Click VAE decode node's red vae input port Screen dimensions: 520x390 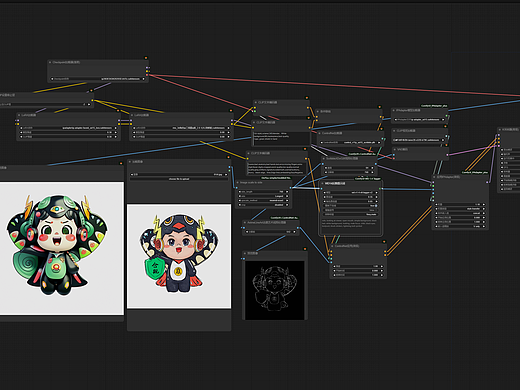(x=394, y=158)
